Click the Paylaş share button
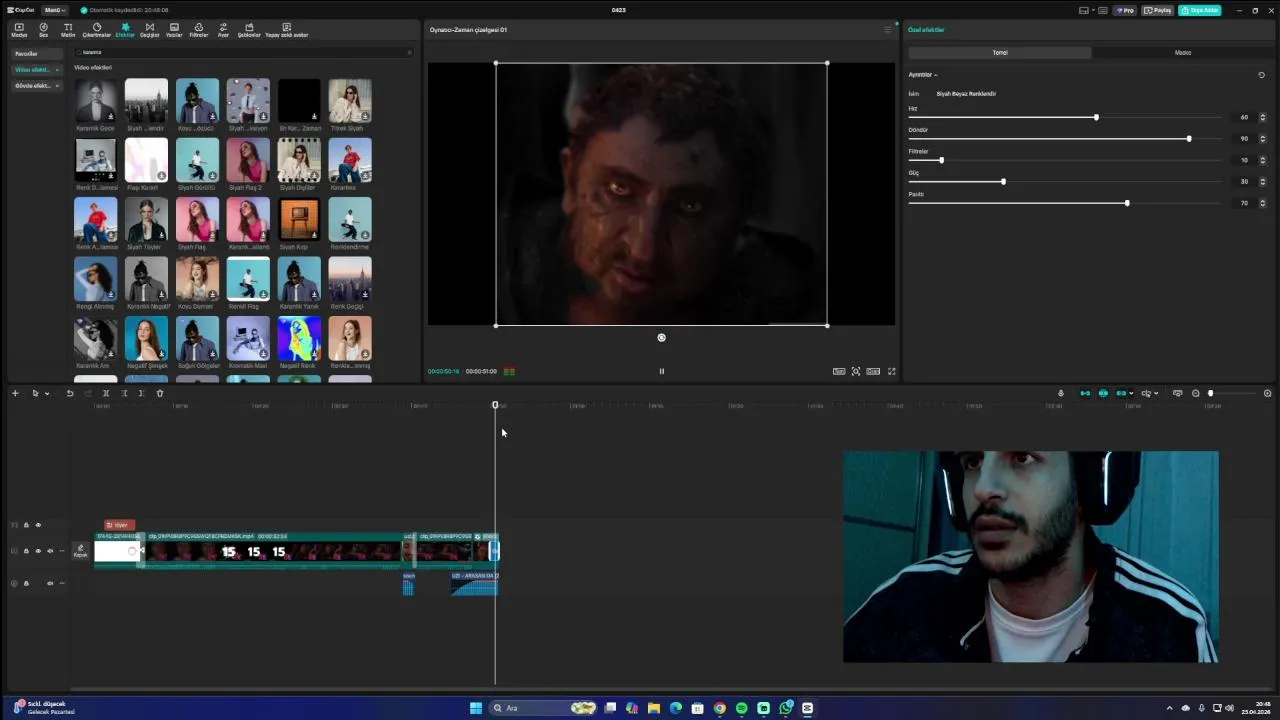The height and width of the screenshot is (720, 1280). click(1157, 10)
